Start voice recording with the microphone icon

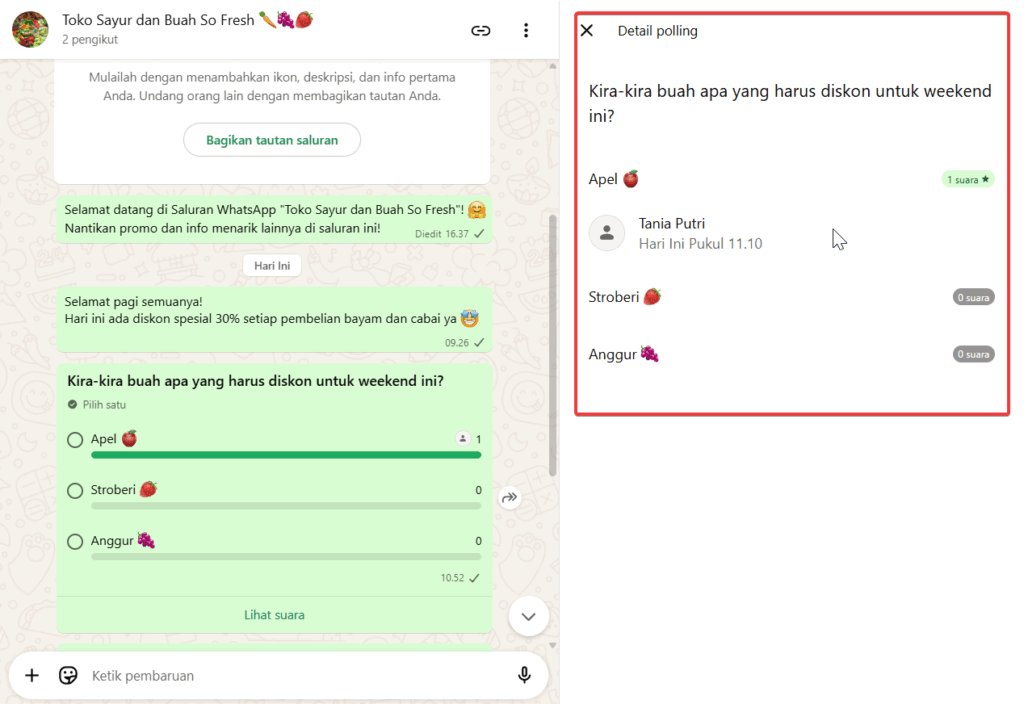click(524, 675)
